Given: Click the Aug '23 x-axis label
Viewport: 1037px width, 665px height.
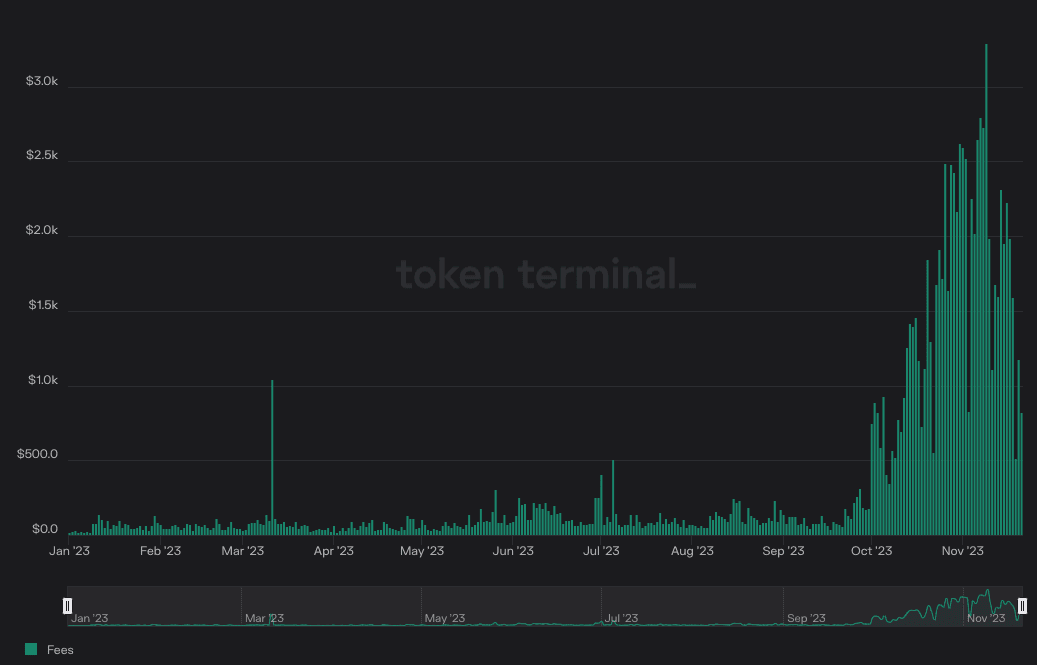Looking at the screenshot, I should point(692,551).
